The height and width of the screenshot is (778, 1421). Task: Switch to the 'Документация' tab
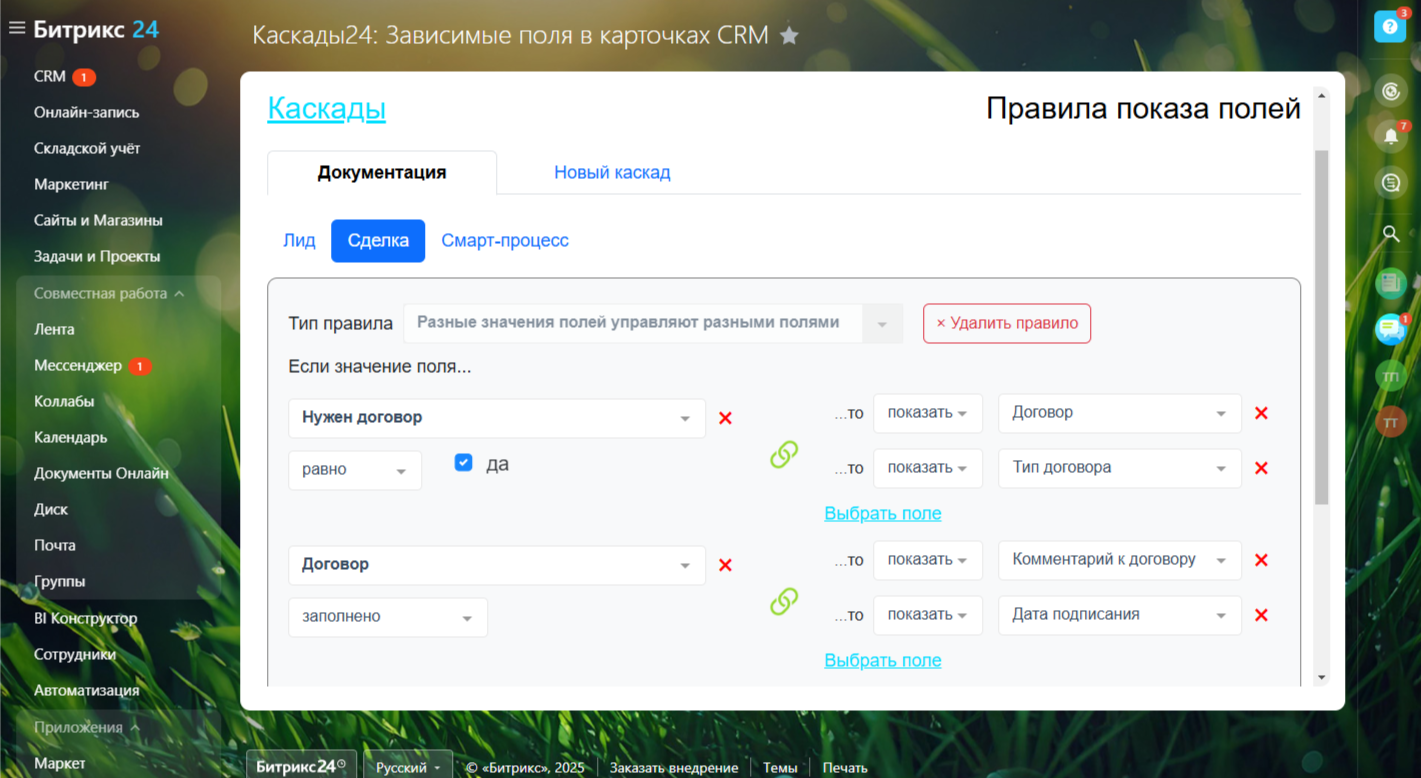coord(382,173)
